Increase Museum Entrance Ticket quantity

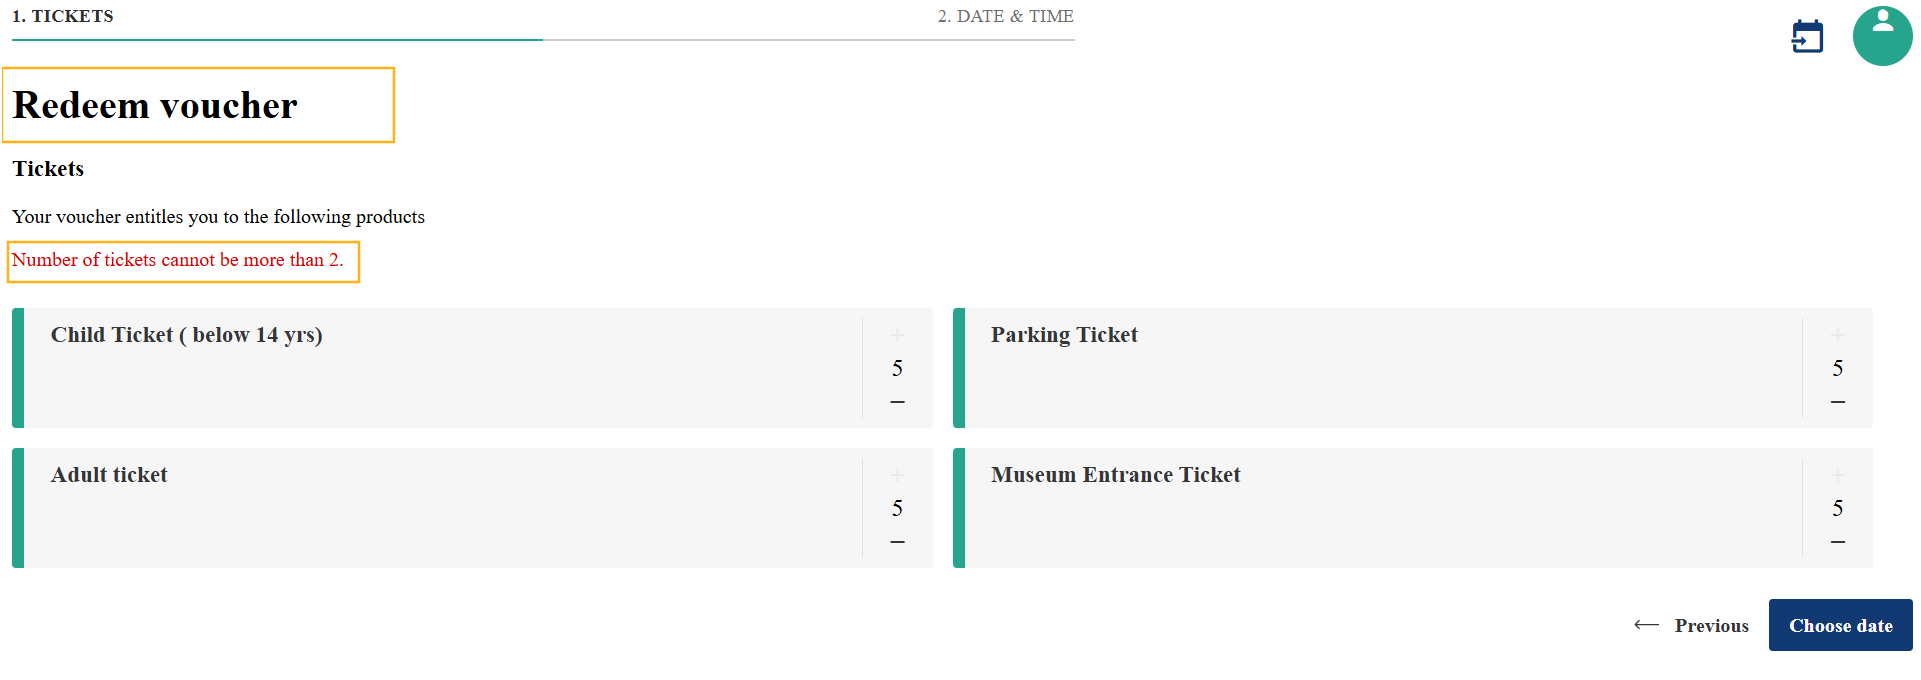[x=1837, y=475]
